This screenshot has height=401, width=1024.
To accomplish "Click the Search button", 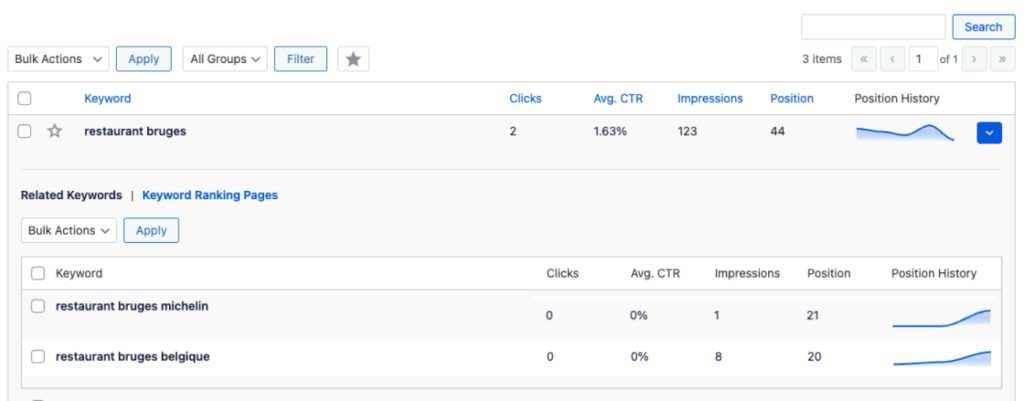I will 983,27.
